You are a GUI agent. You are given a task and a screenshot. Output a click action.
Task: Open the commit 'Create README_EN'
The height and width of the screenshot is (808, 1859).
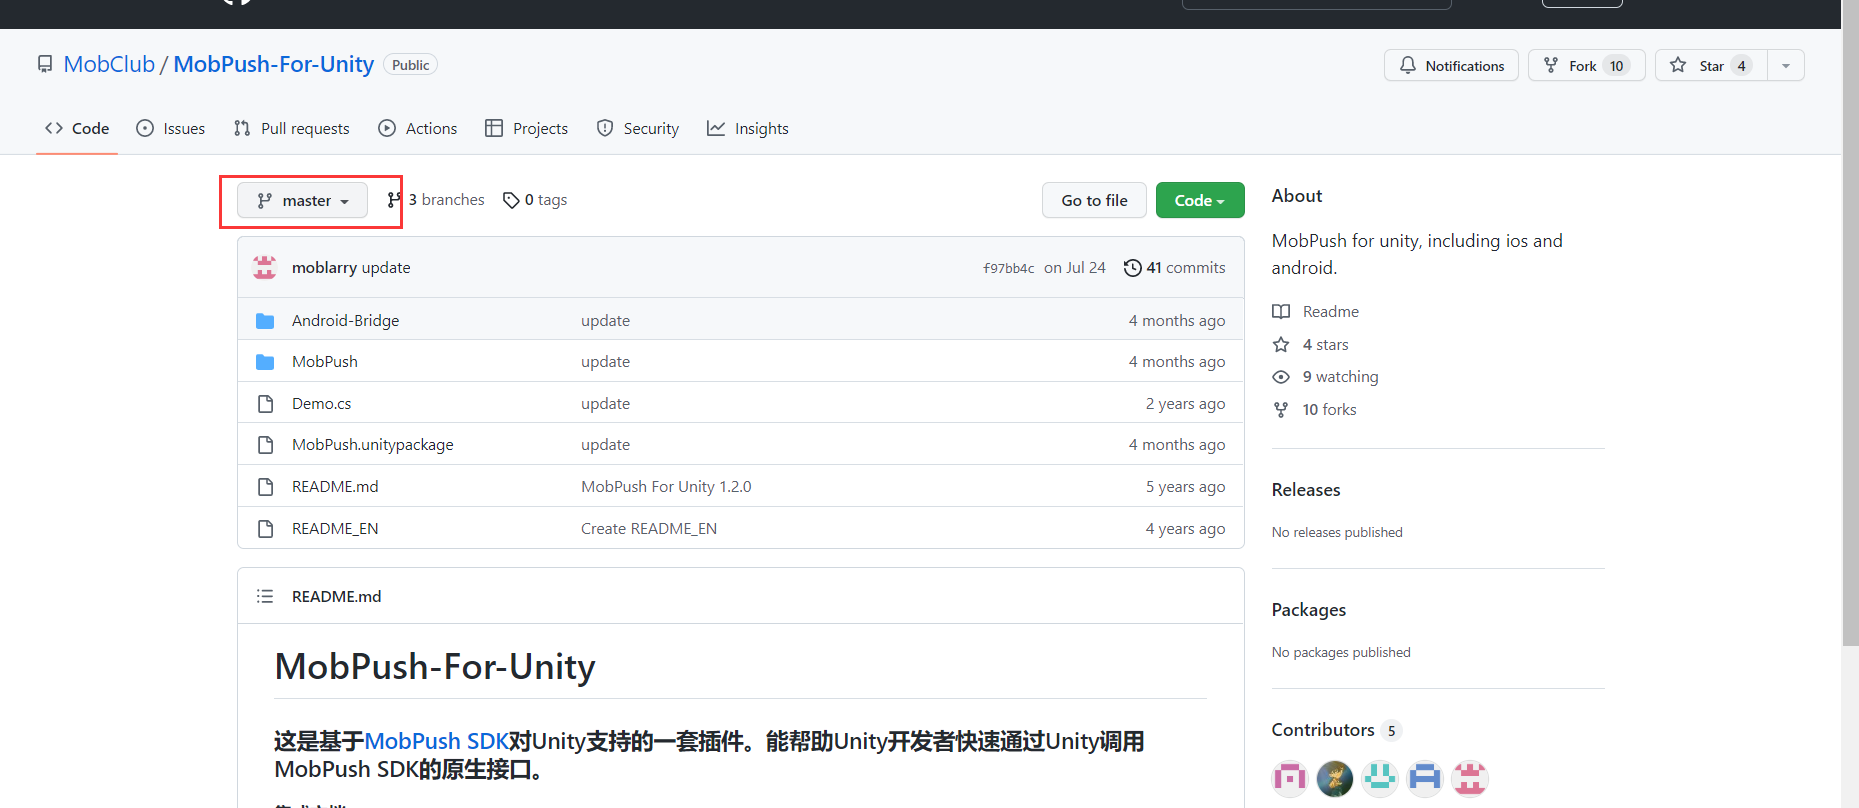(649, 528)
